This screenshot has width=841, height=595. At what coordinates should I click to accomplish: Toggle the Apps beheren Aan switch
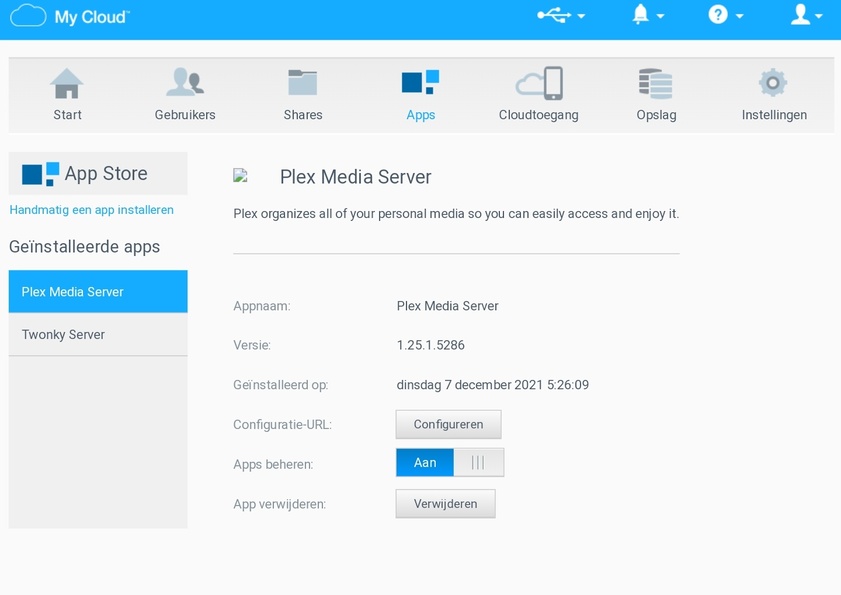[450, 462]
